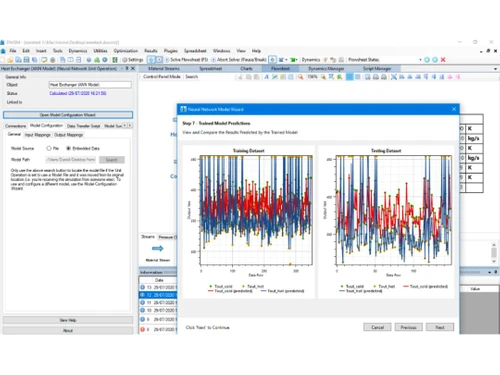The width and height of the screenshot is (500, 375).
Task: Click the red error icon on Information row 8
Action: click(142, 329)
